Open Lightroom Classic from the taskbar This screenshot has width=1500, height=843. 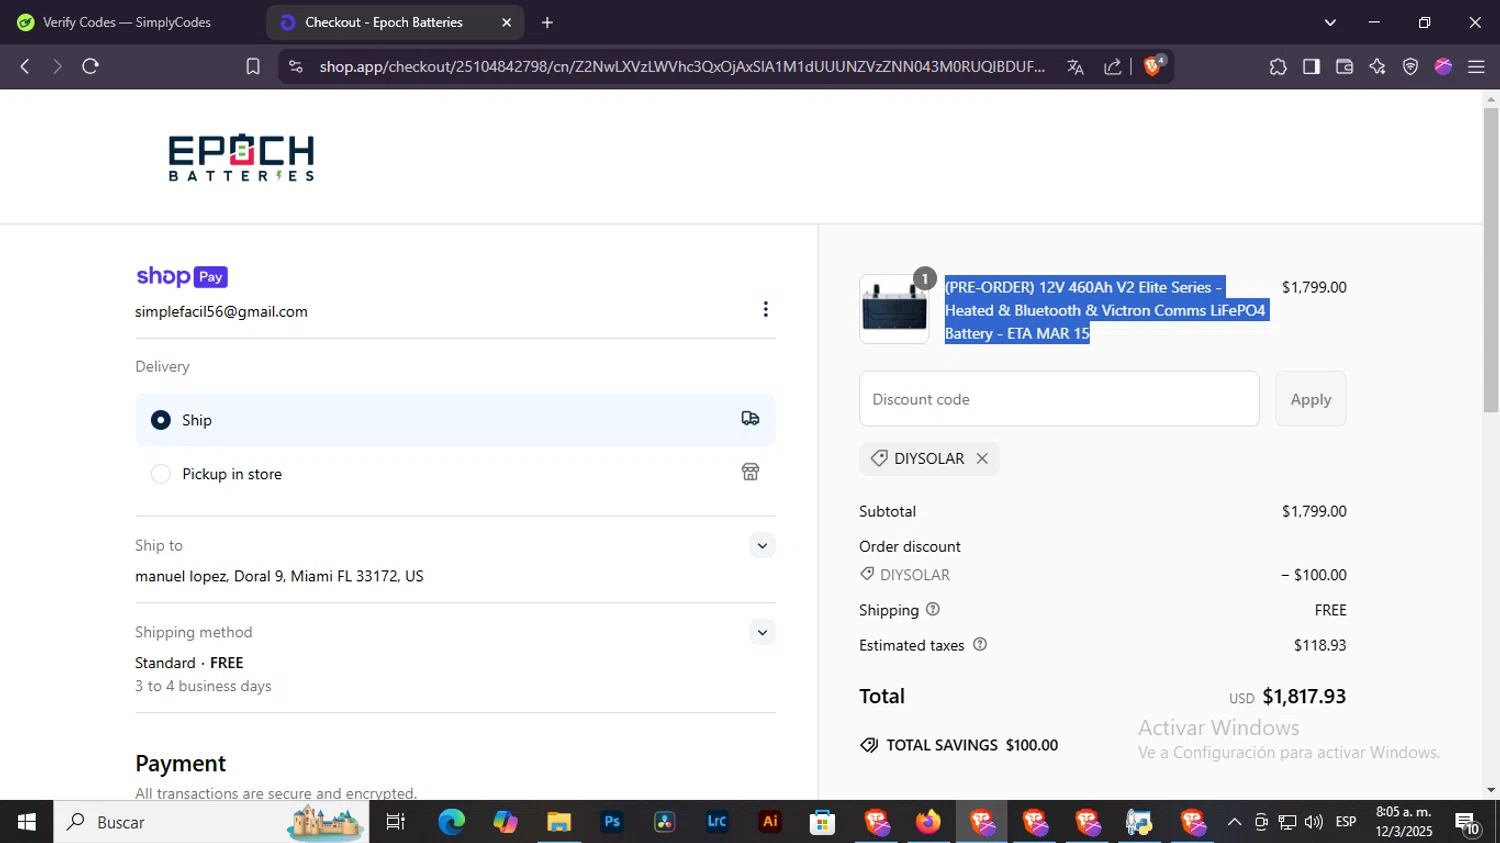tap(717, 822)
